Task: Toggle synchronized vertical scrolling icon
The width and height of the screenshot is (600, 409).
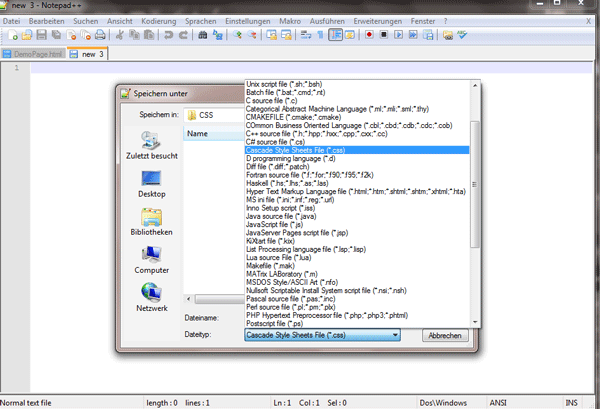Action: pos(271,35)
